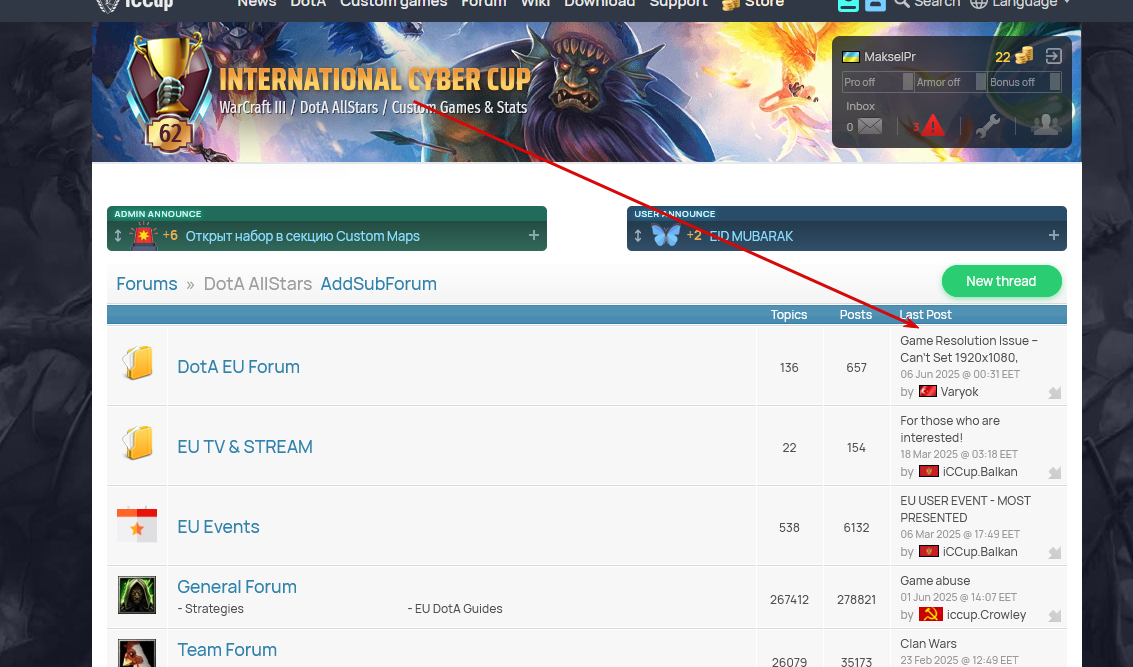Open EID MUBARAK user announcement
Screen dimensions: 1133x667
click(x=751, y=236)
